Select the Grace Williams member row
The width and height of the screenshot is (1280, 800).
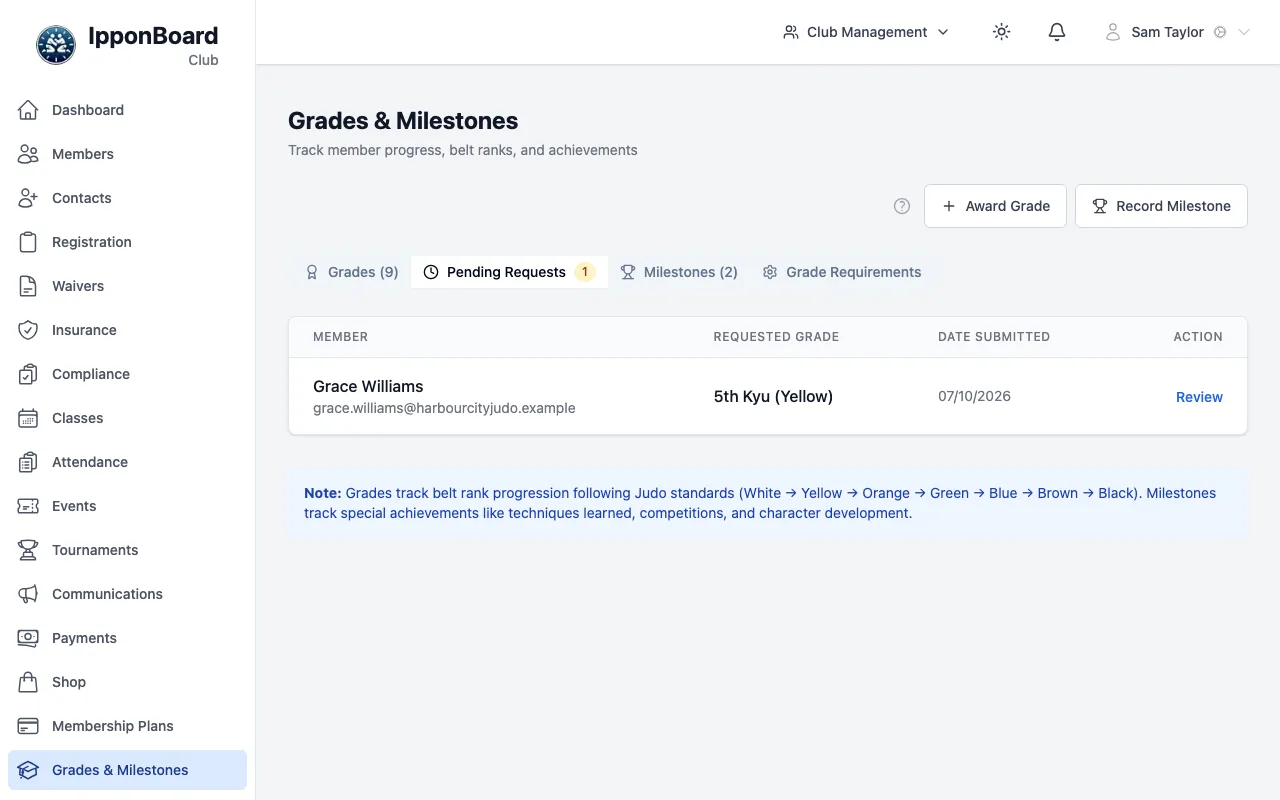tap(768, 396)
